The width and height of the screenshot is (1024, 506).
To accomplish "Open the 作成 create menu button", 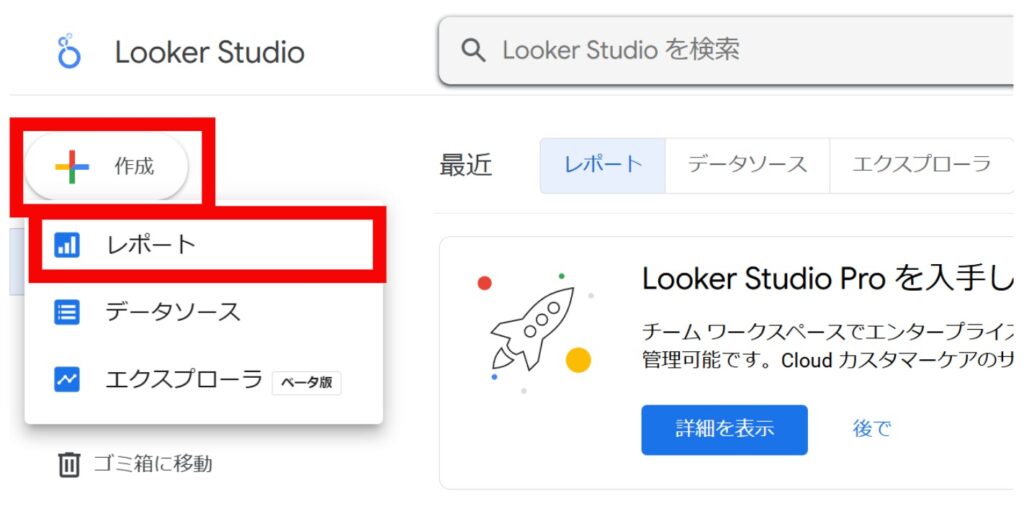I will pyautogui.click(x=107, y=167).
